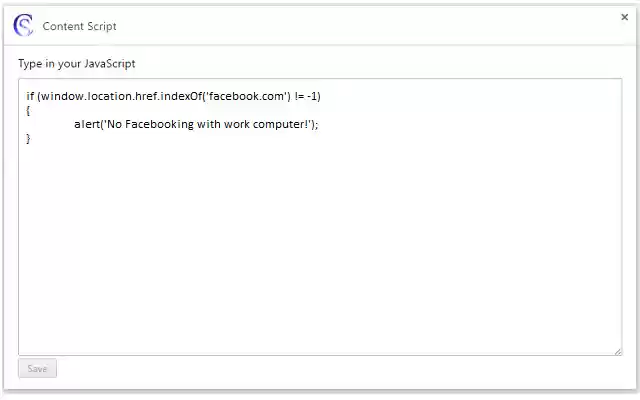Image resolution: width=640 pixels, height=400 pixels.
Task: Click the "Type in your JavaScript" label
Action: 76,64
